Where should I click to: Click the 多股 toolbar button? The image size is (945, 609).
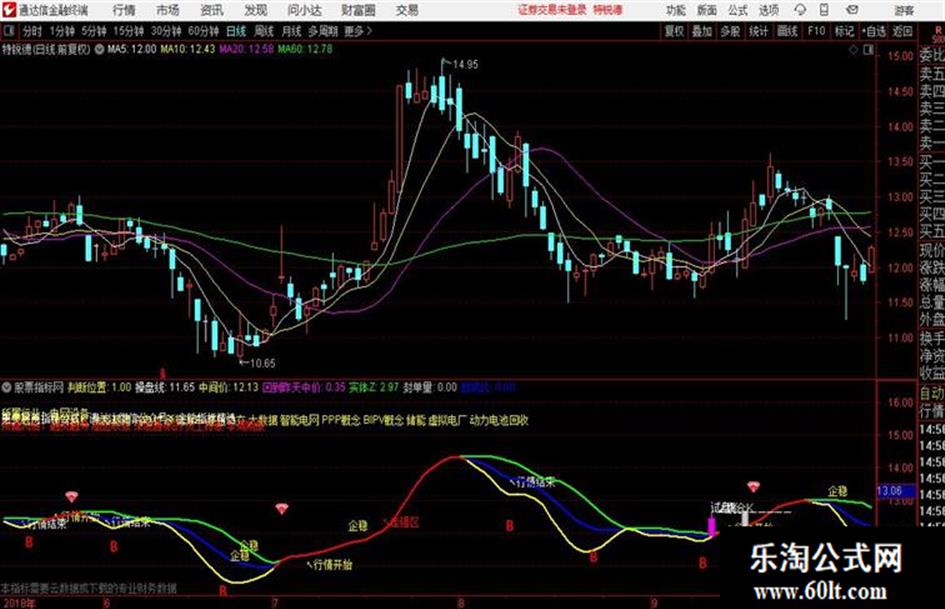(x=730, y=31)
